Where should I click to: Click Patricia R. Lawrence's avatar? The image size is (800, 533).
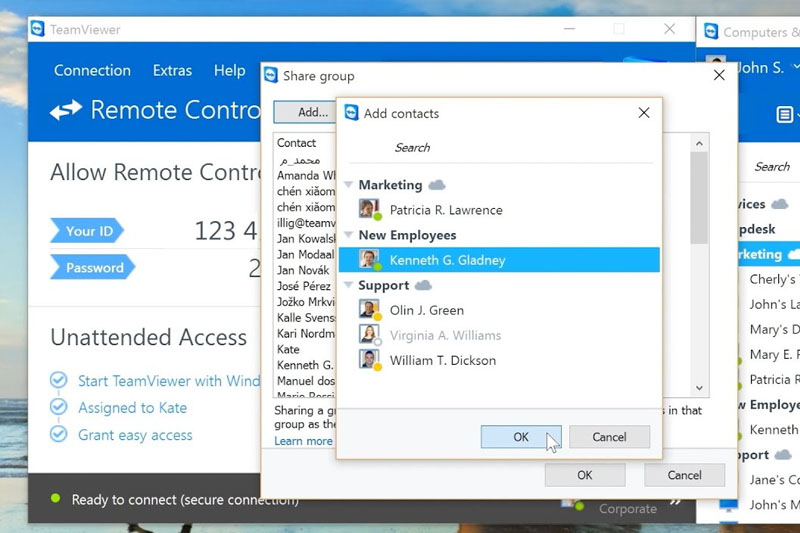[x=369, y=209]
